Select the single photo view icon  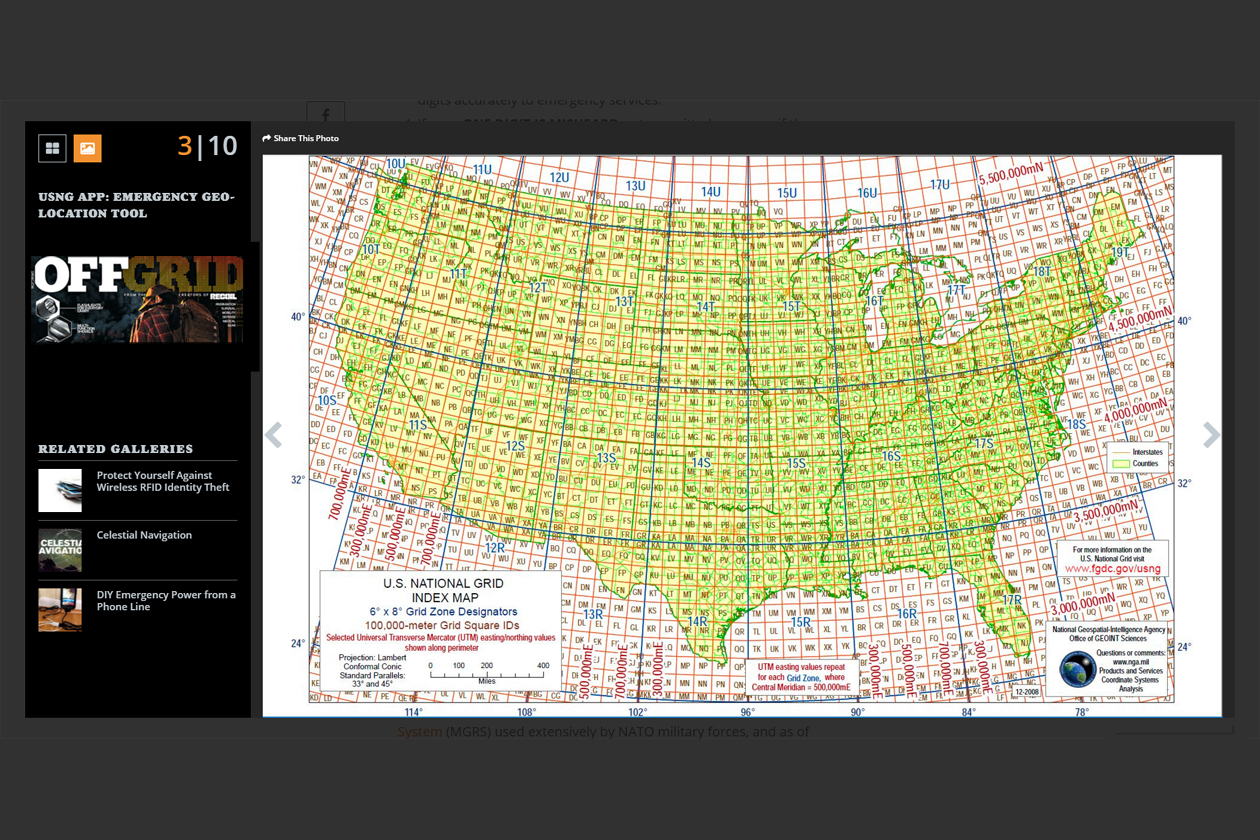point(88,148)
